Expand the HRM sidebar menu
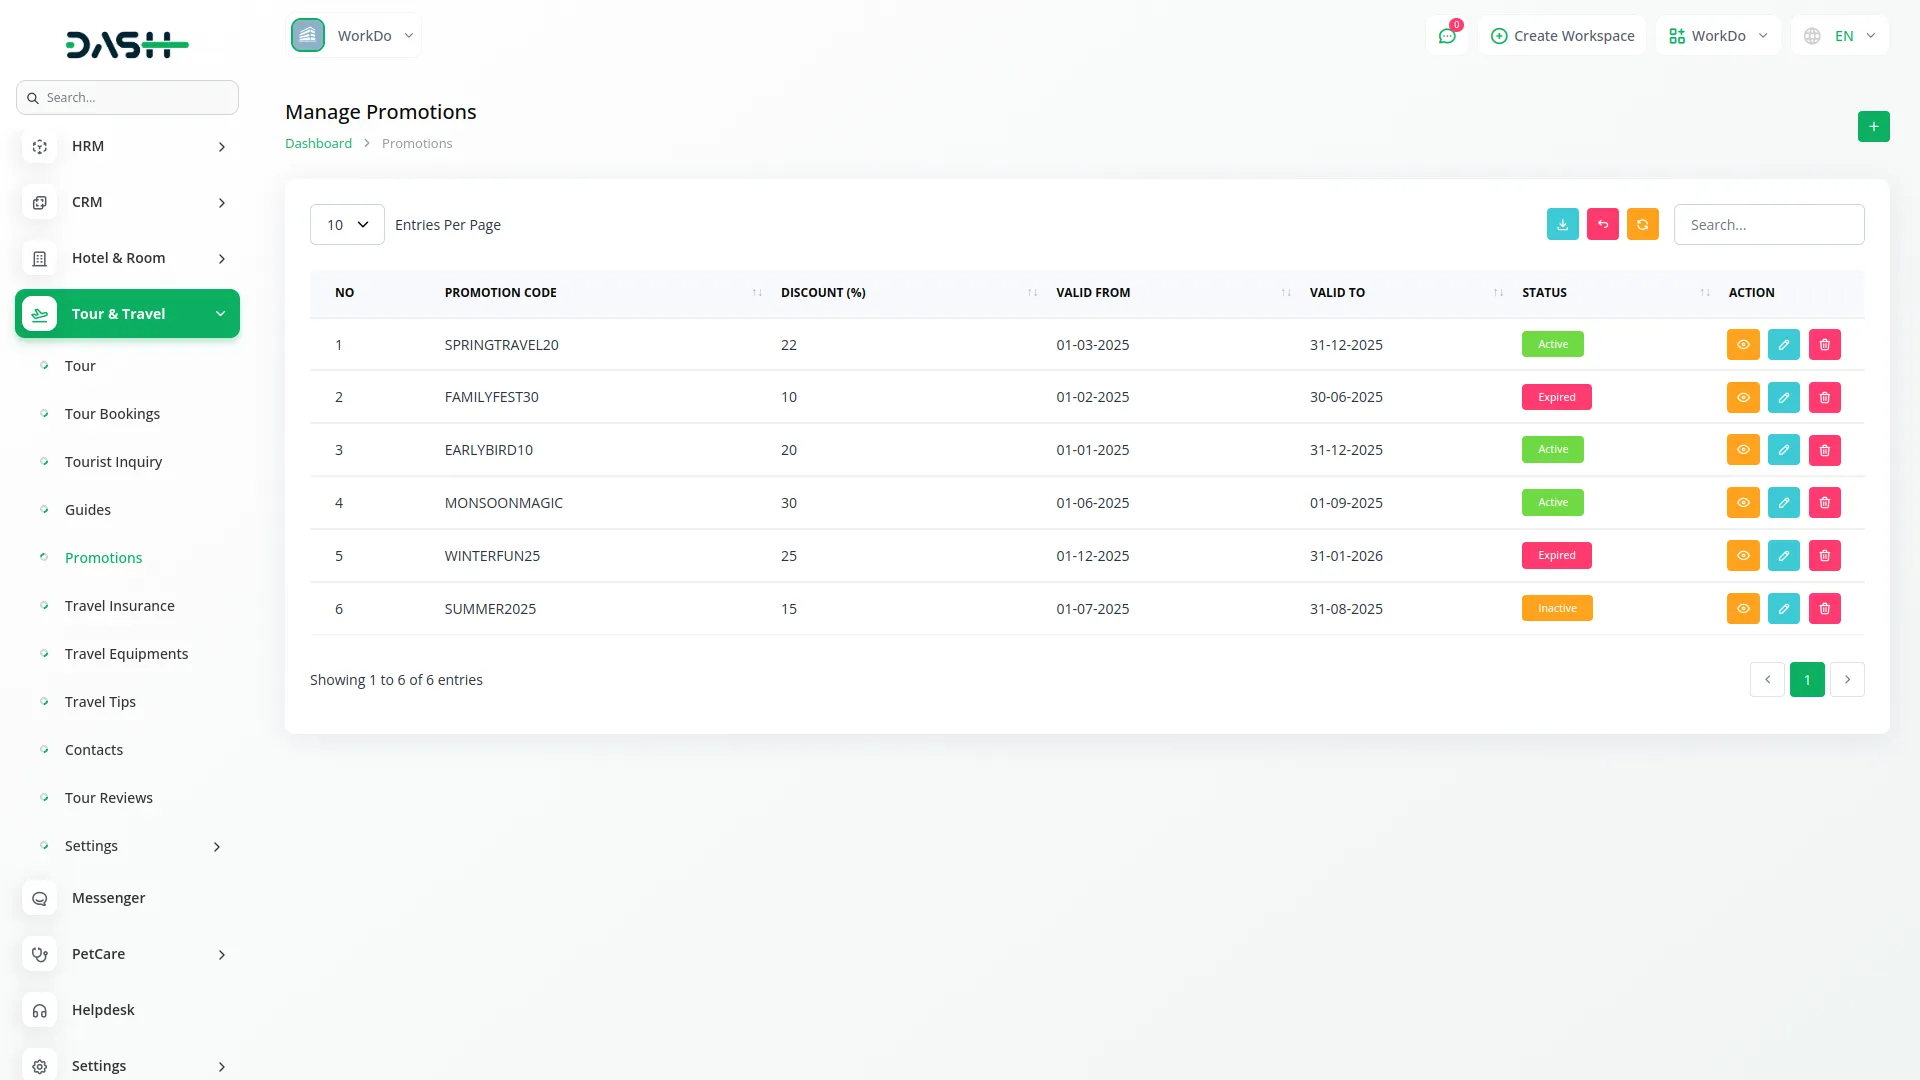 (127, 146)
